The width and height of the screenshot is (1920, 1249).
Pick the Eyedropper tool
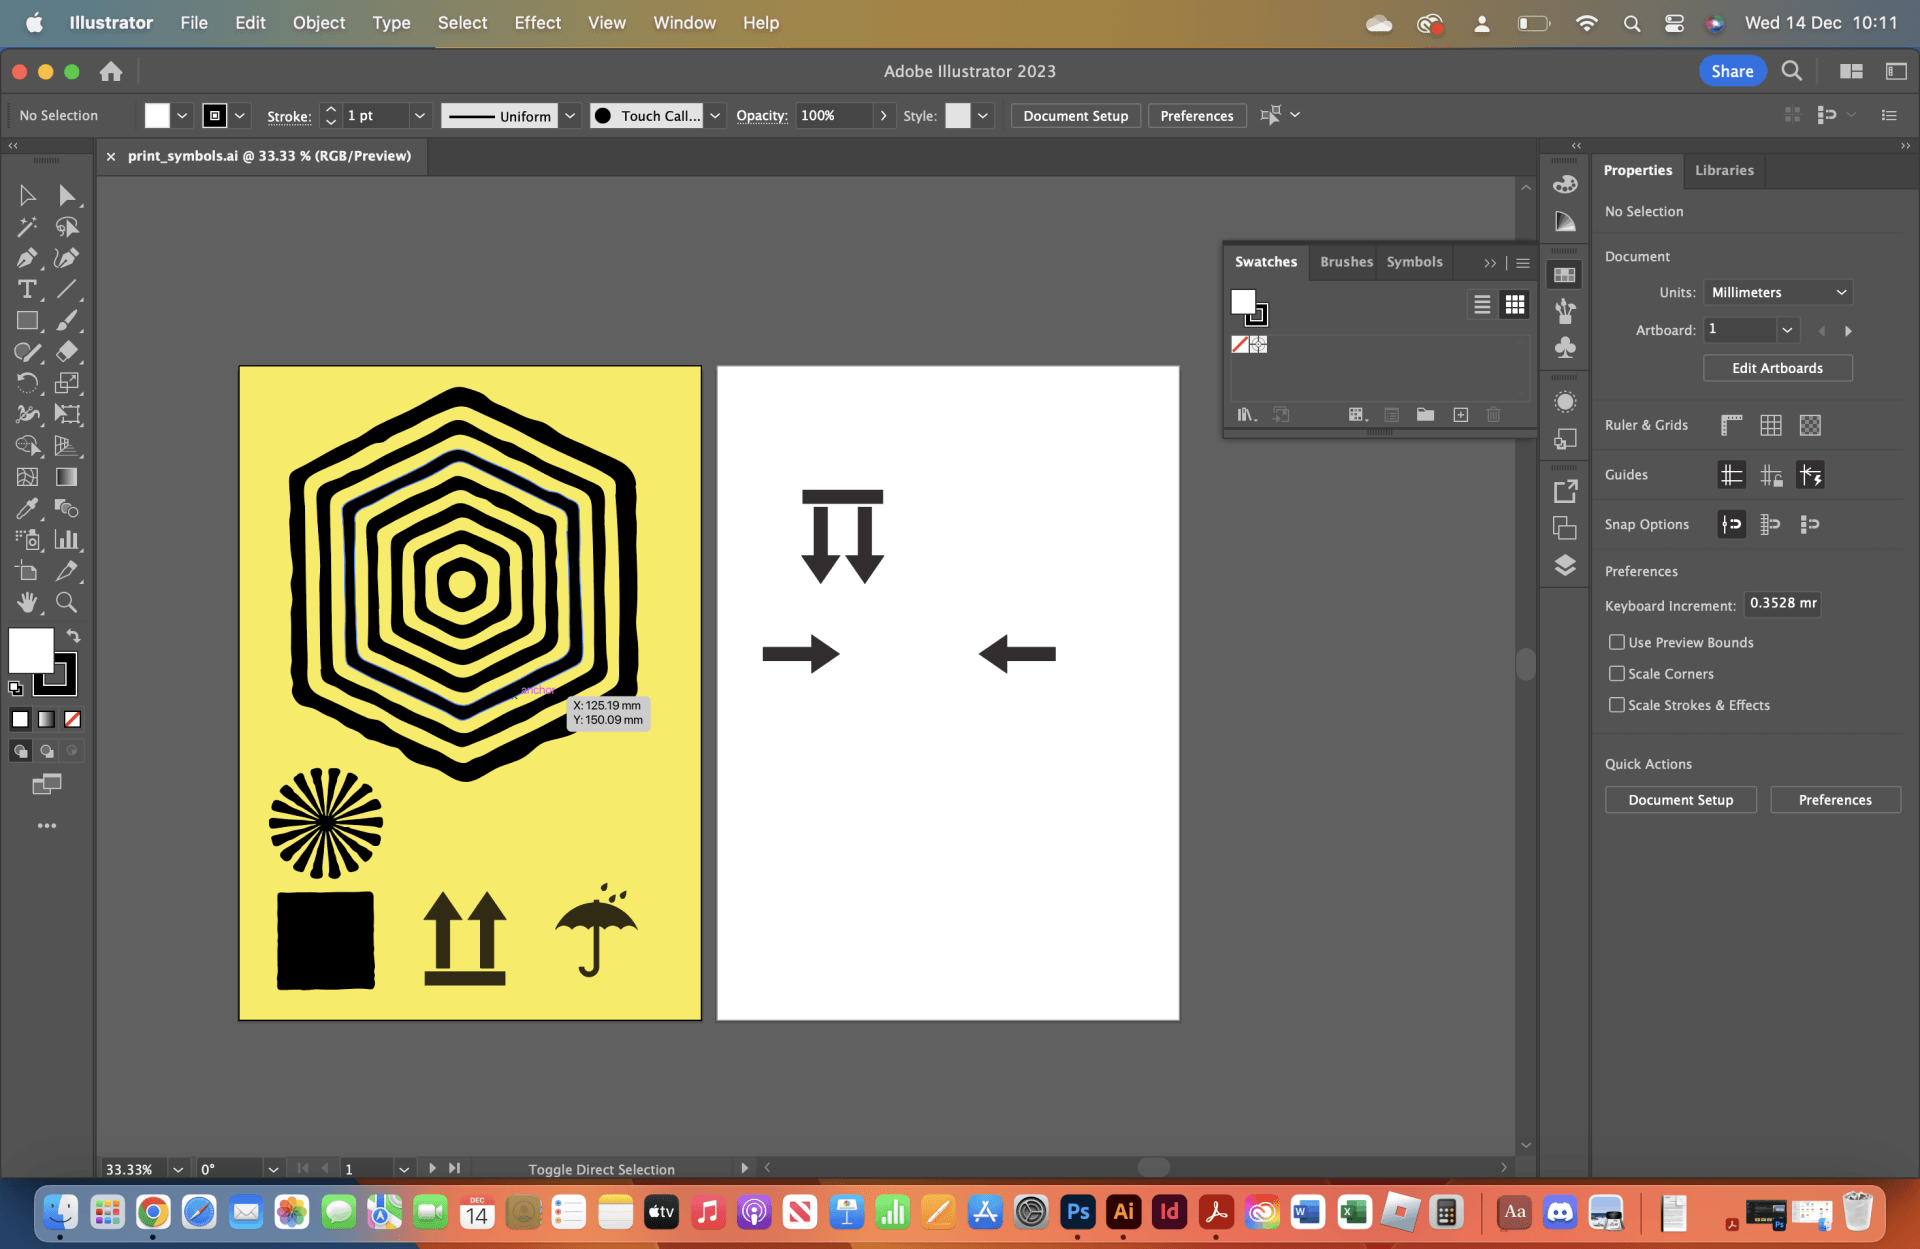[x=27, y=509]
